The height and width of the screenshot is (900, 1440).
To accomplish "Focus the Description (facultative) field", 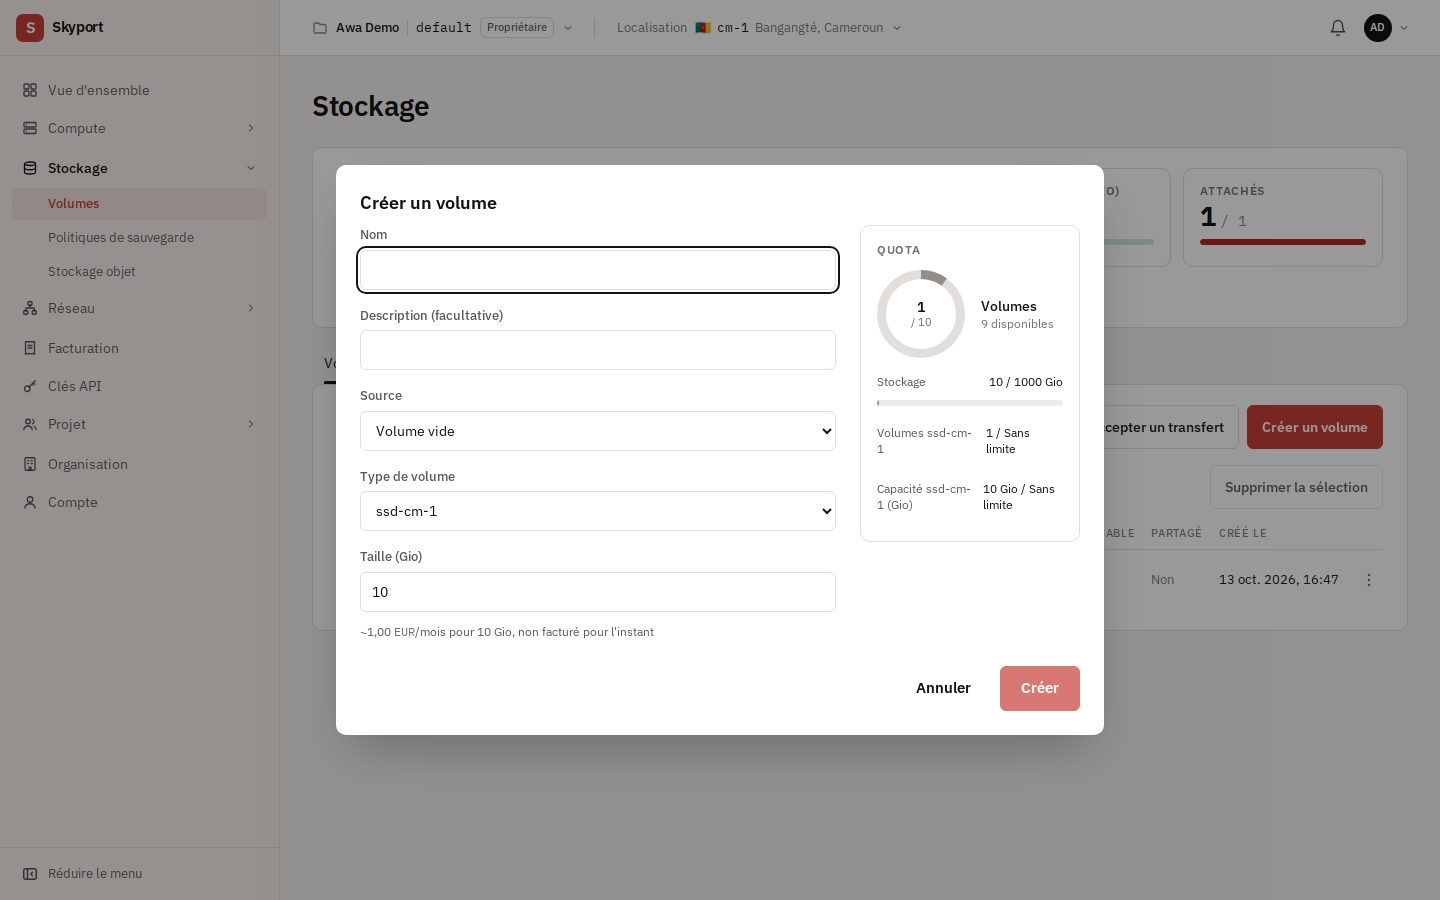I will coord(598,350).
